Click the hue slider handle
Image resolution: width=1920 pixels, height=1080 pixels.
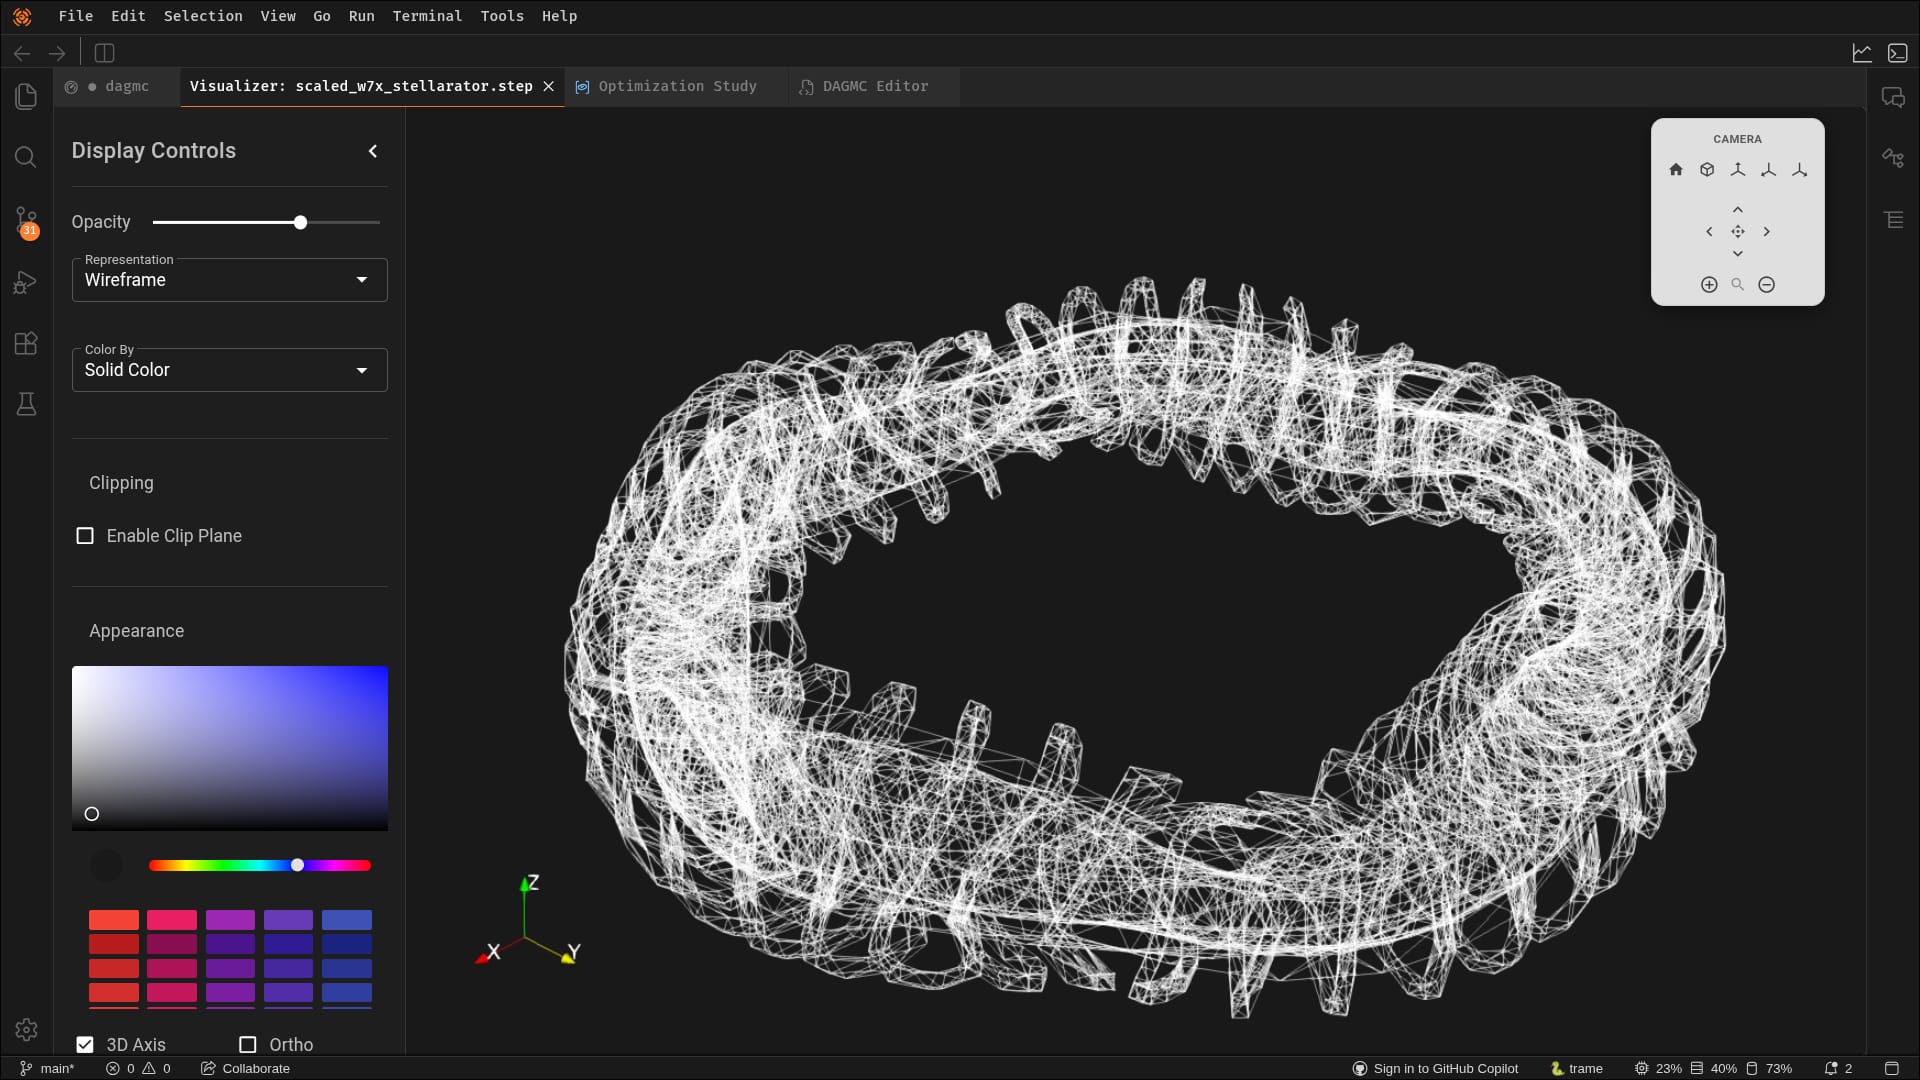coord(297,865)
